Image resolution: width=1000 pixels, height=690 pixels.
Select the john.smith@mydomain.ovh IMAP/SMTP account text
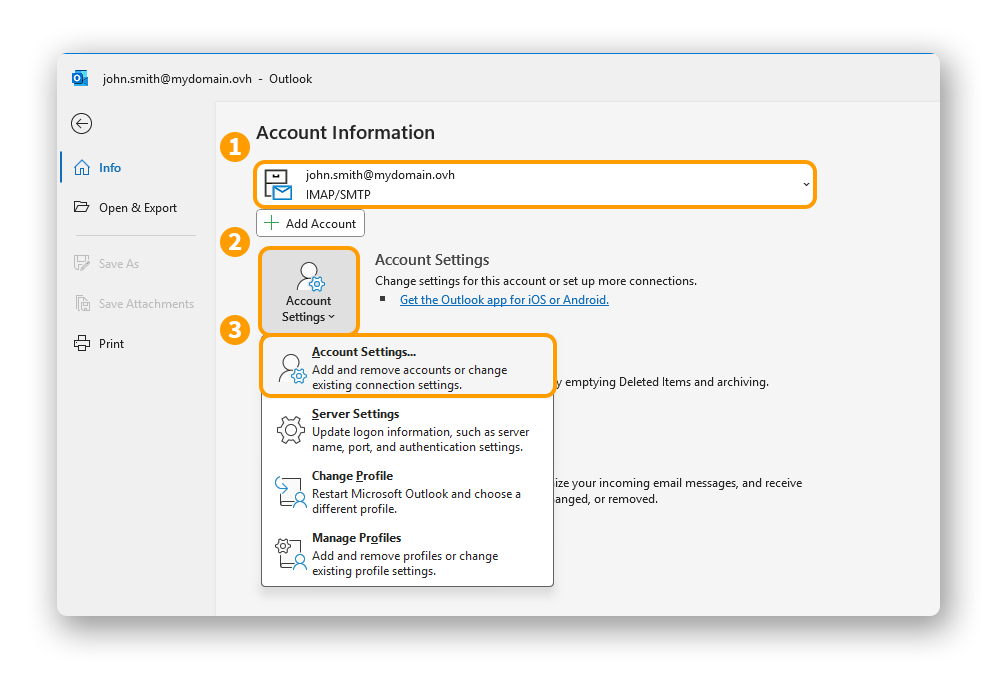(380, 185)
